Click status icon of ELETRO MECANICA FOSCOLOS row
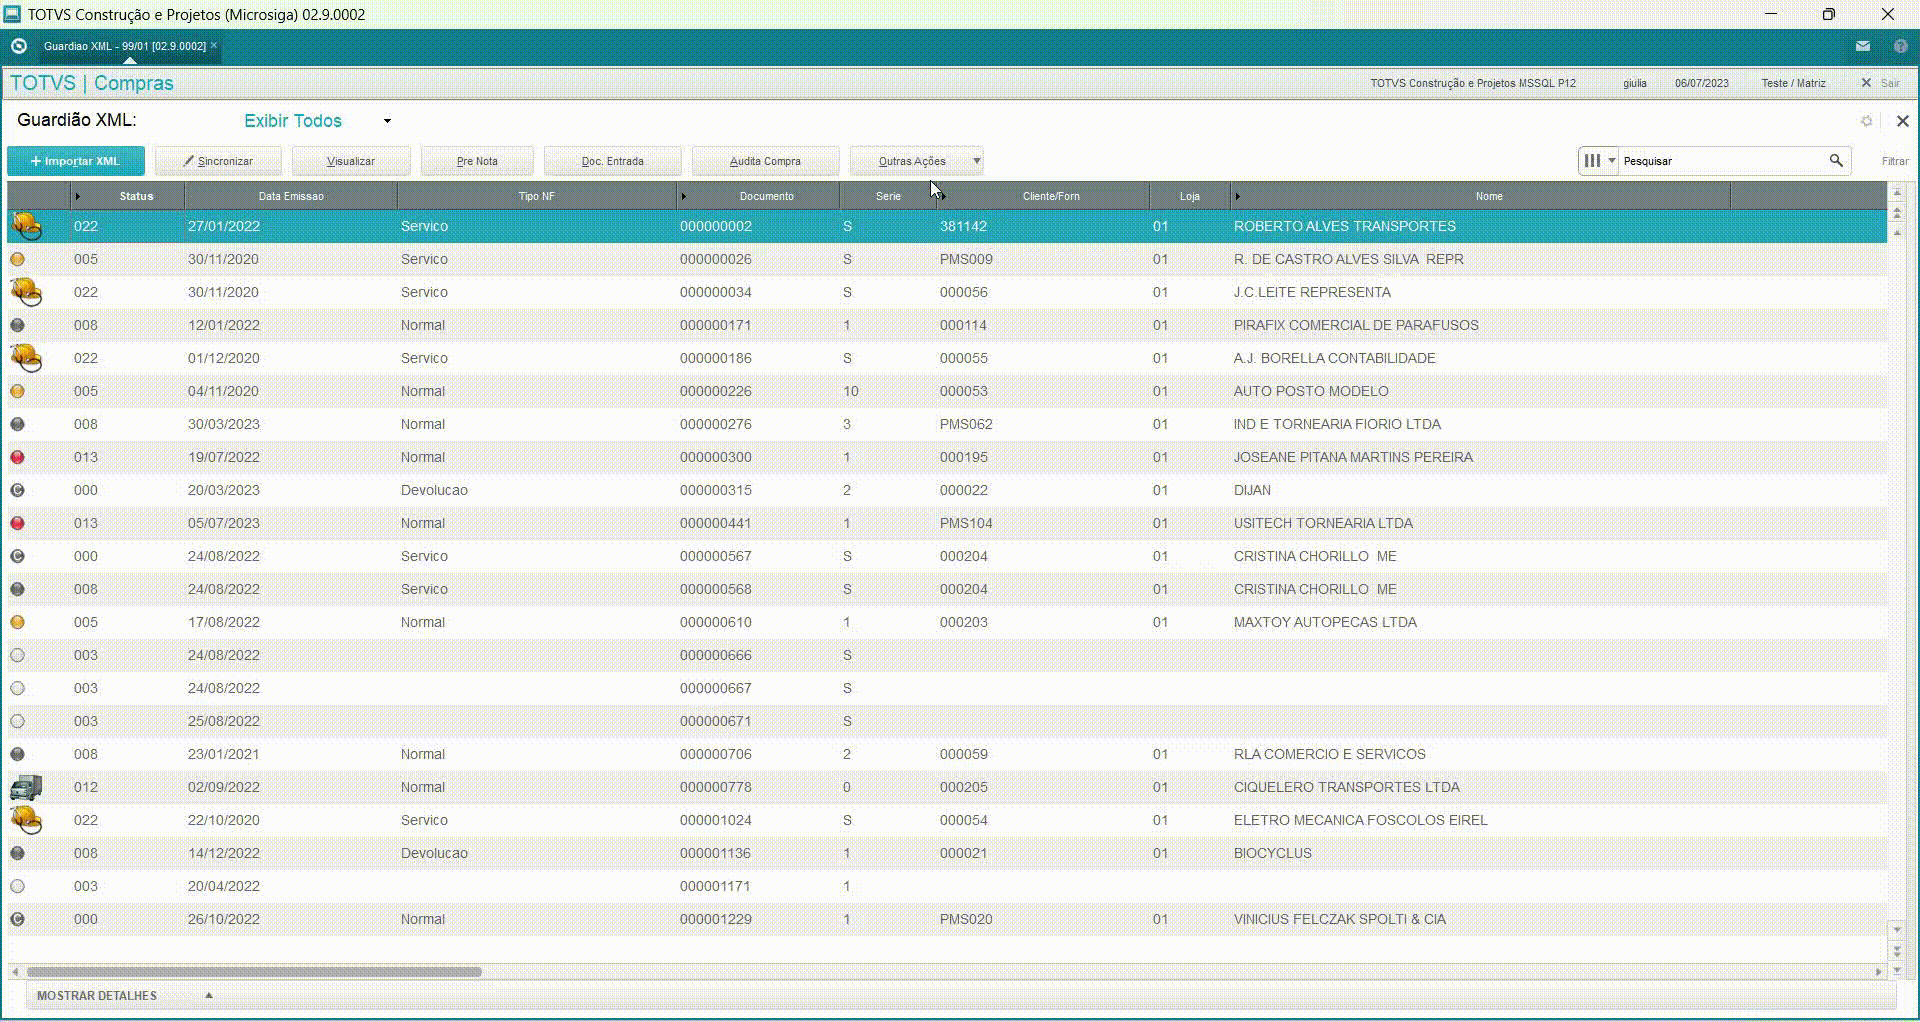 [26, 820]
